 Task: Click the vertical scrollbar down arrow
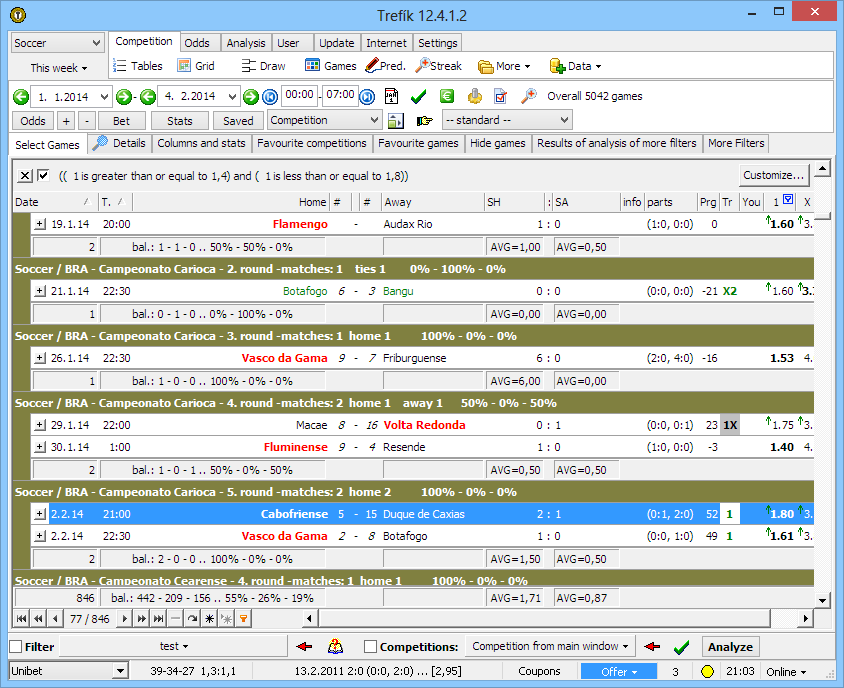tap(822, 601)
